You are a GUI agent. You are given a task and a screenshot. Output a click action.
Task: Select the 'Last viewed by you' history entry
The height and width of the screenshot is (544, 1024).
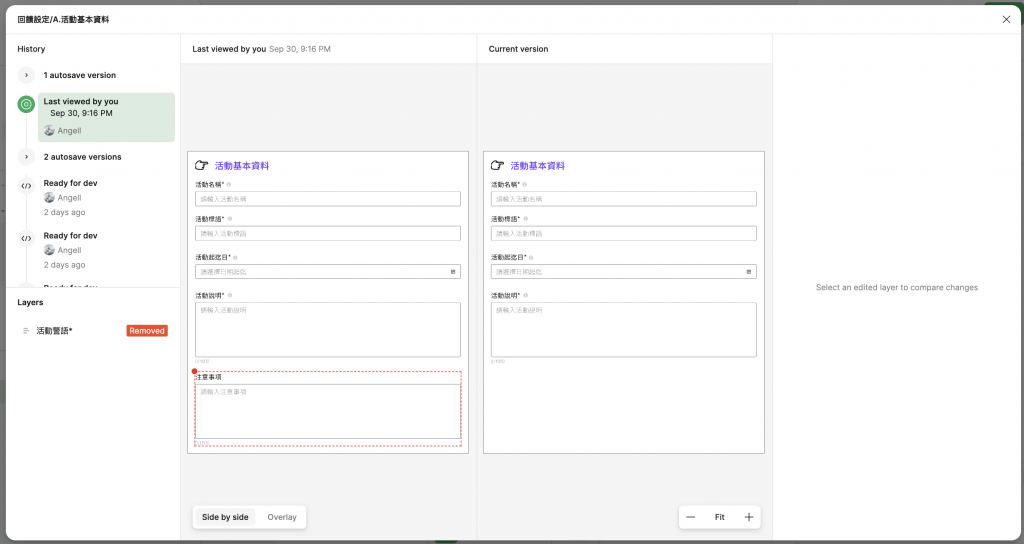[106, 117]
